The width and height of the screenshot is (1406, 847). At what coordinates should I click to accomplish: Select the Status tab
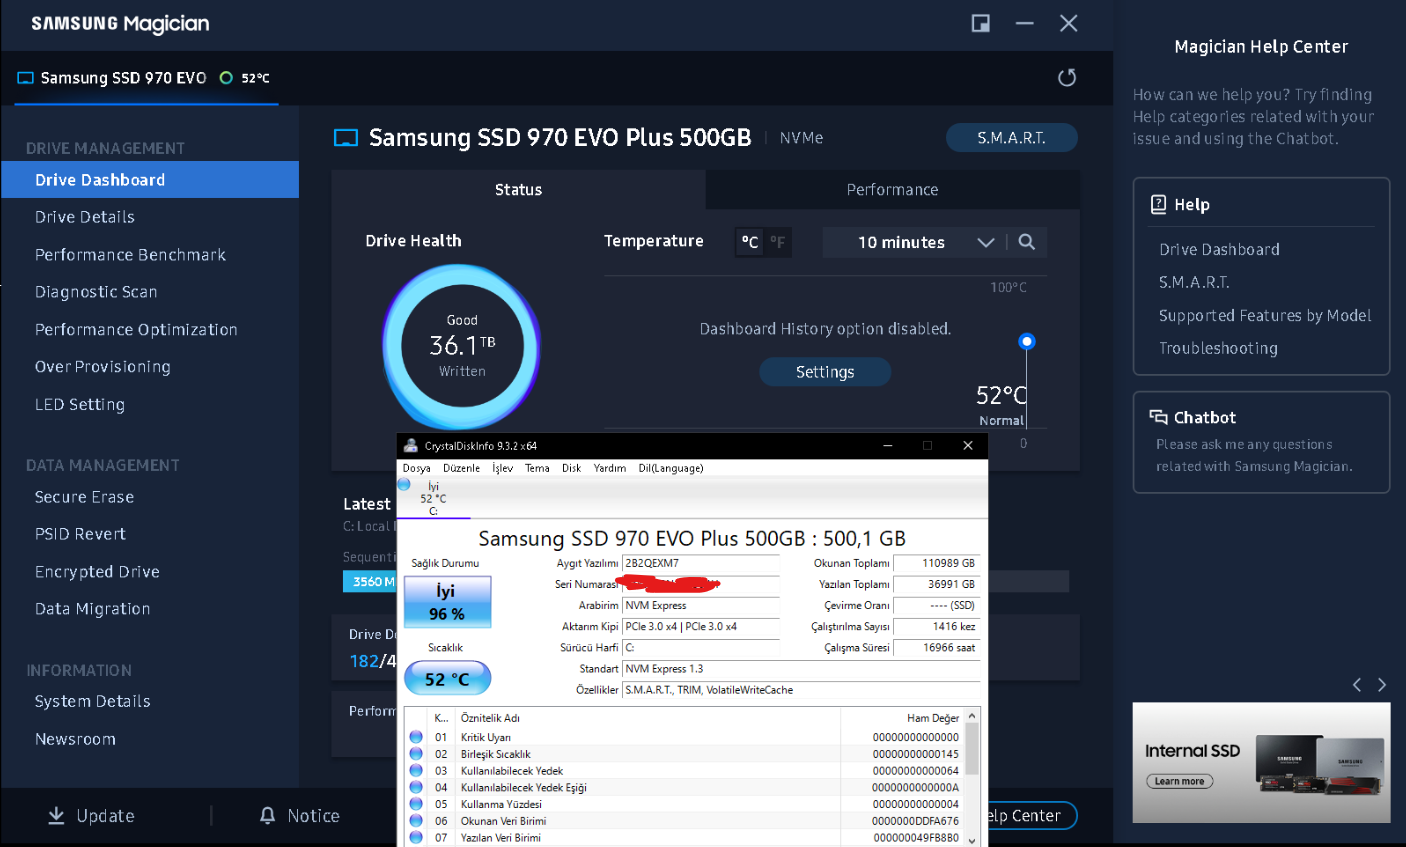click(x=518, y=190)
